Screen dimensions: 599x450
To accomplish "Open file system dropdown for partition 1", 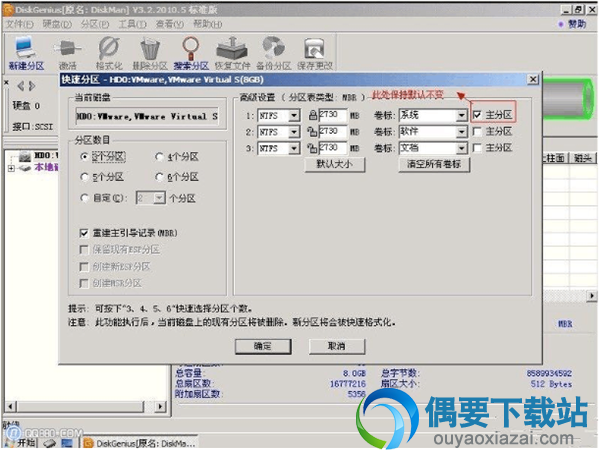I will [294, 115].
